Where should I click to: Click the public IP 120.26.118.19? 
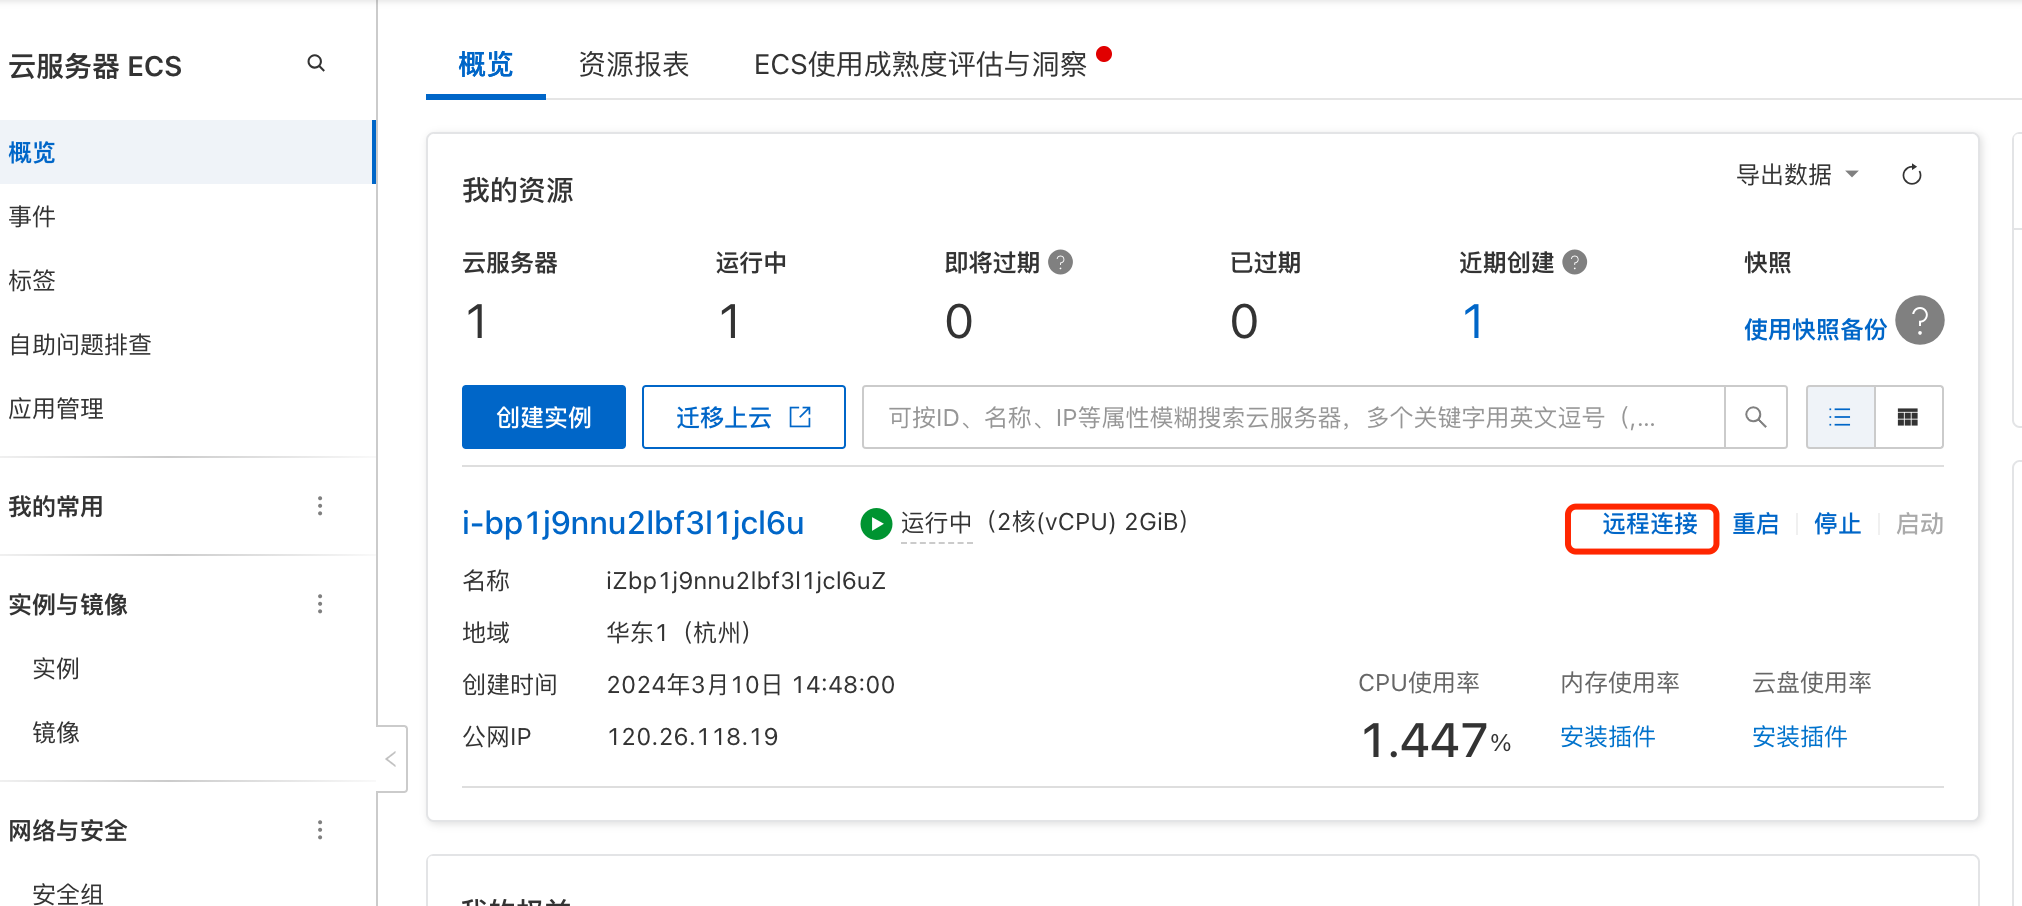693,737
